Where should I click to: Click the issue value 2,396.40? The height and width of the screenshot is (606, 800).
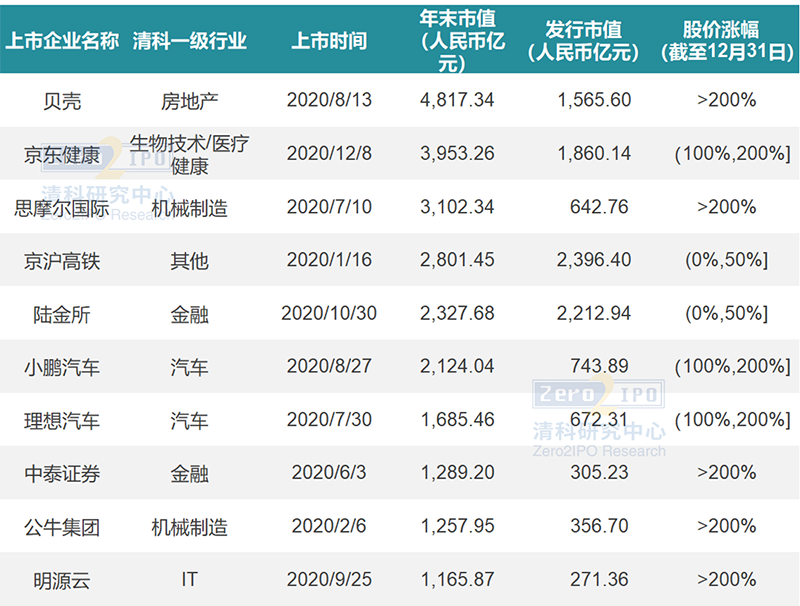[x=594, y=260]
